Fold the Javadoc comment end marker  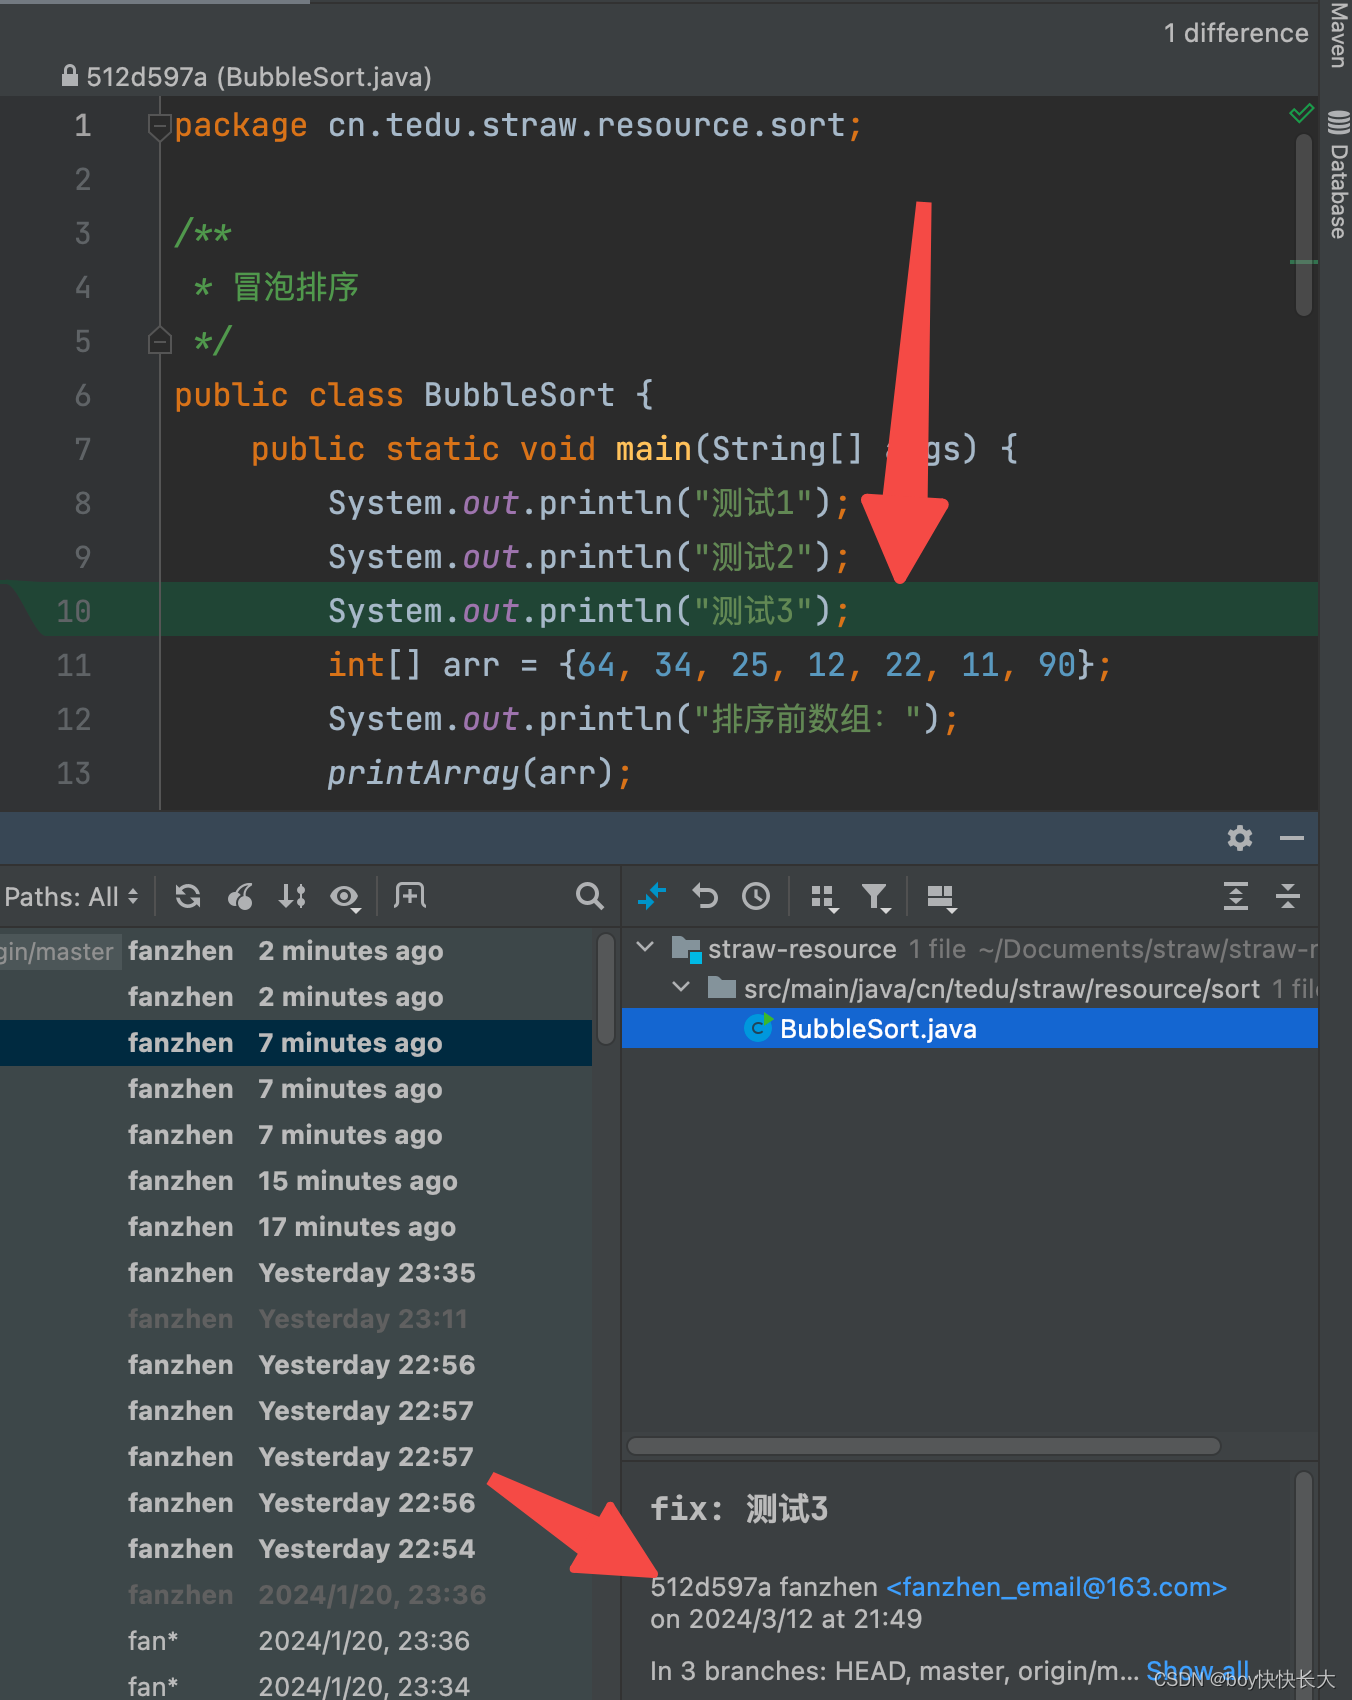coord(160,341)
